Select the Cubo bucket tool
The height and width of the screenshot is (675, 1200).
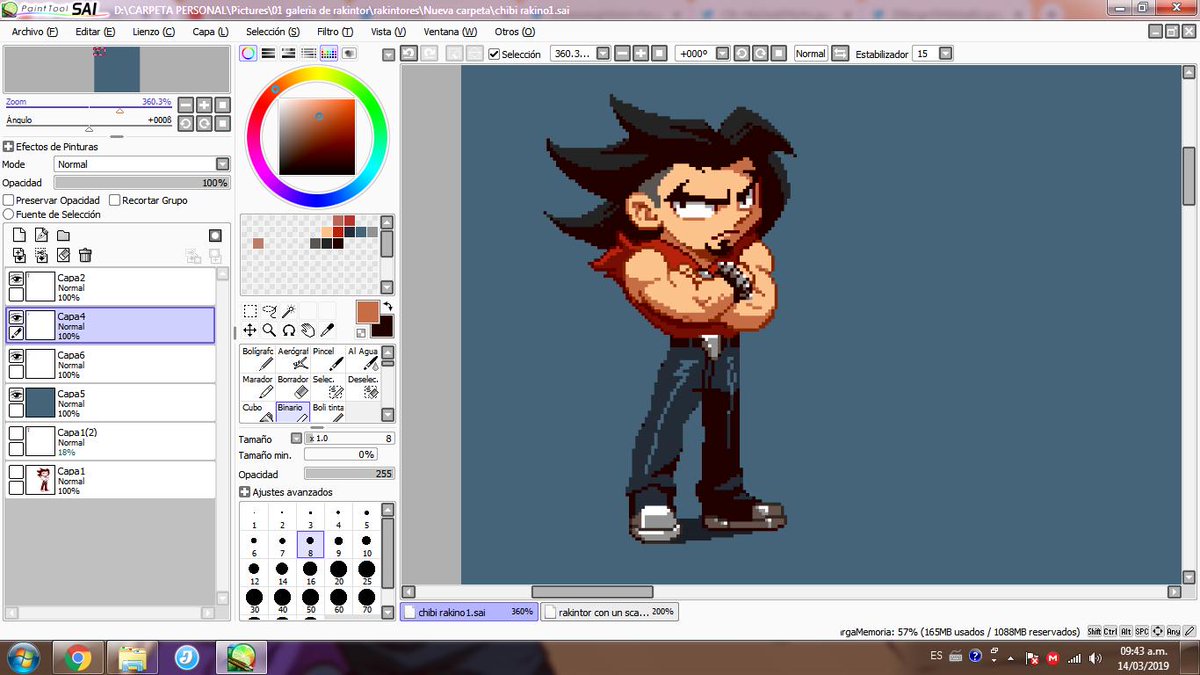pyautogui.click(x=257, y=412)
